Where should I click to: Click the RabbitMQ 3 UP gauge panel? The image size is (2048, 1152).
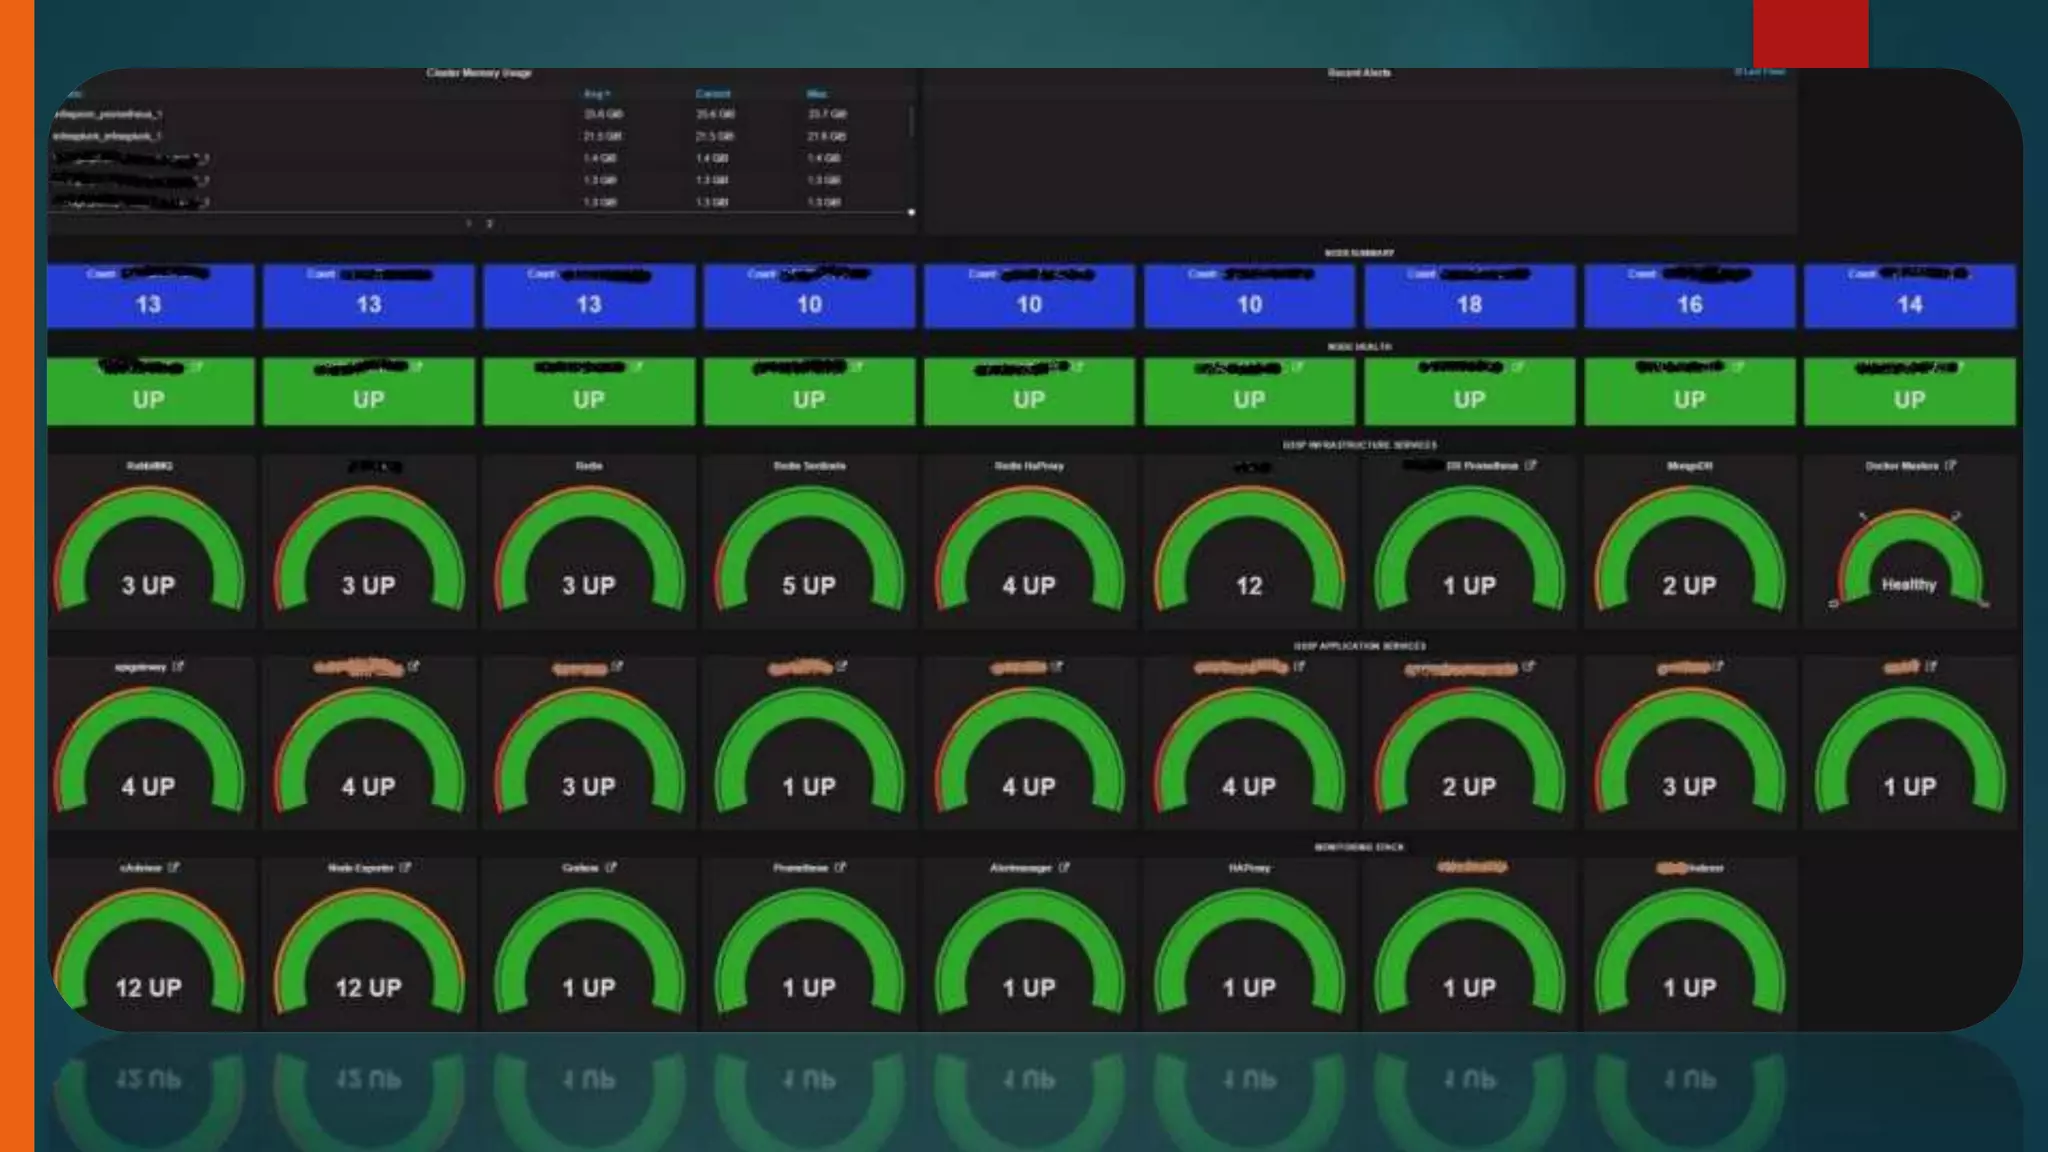(x=149, y=560)
